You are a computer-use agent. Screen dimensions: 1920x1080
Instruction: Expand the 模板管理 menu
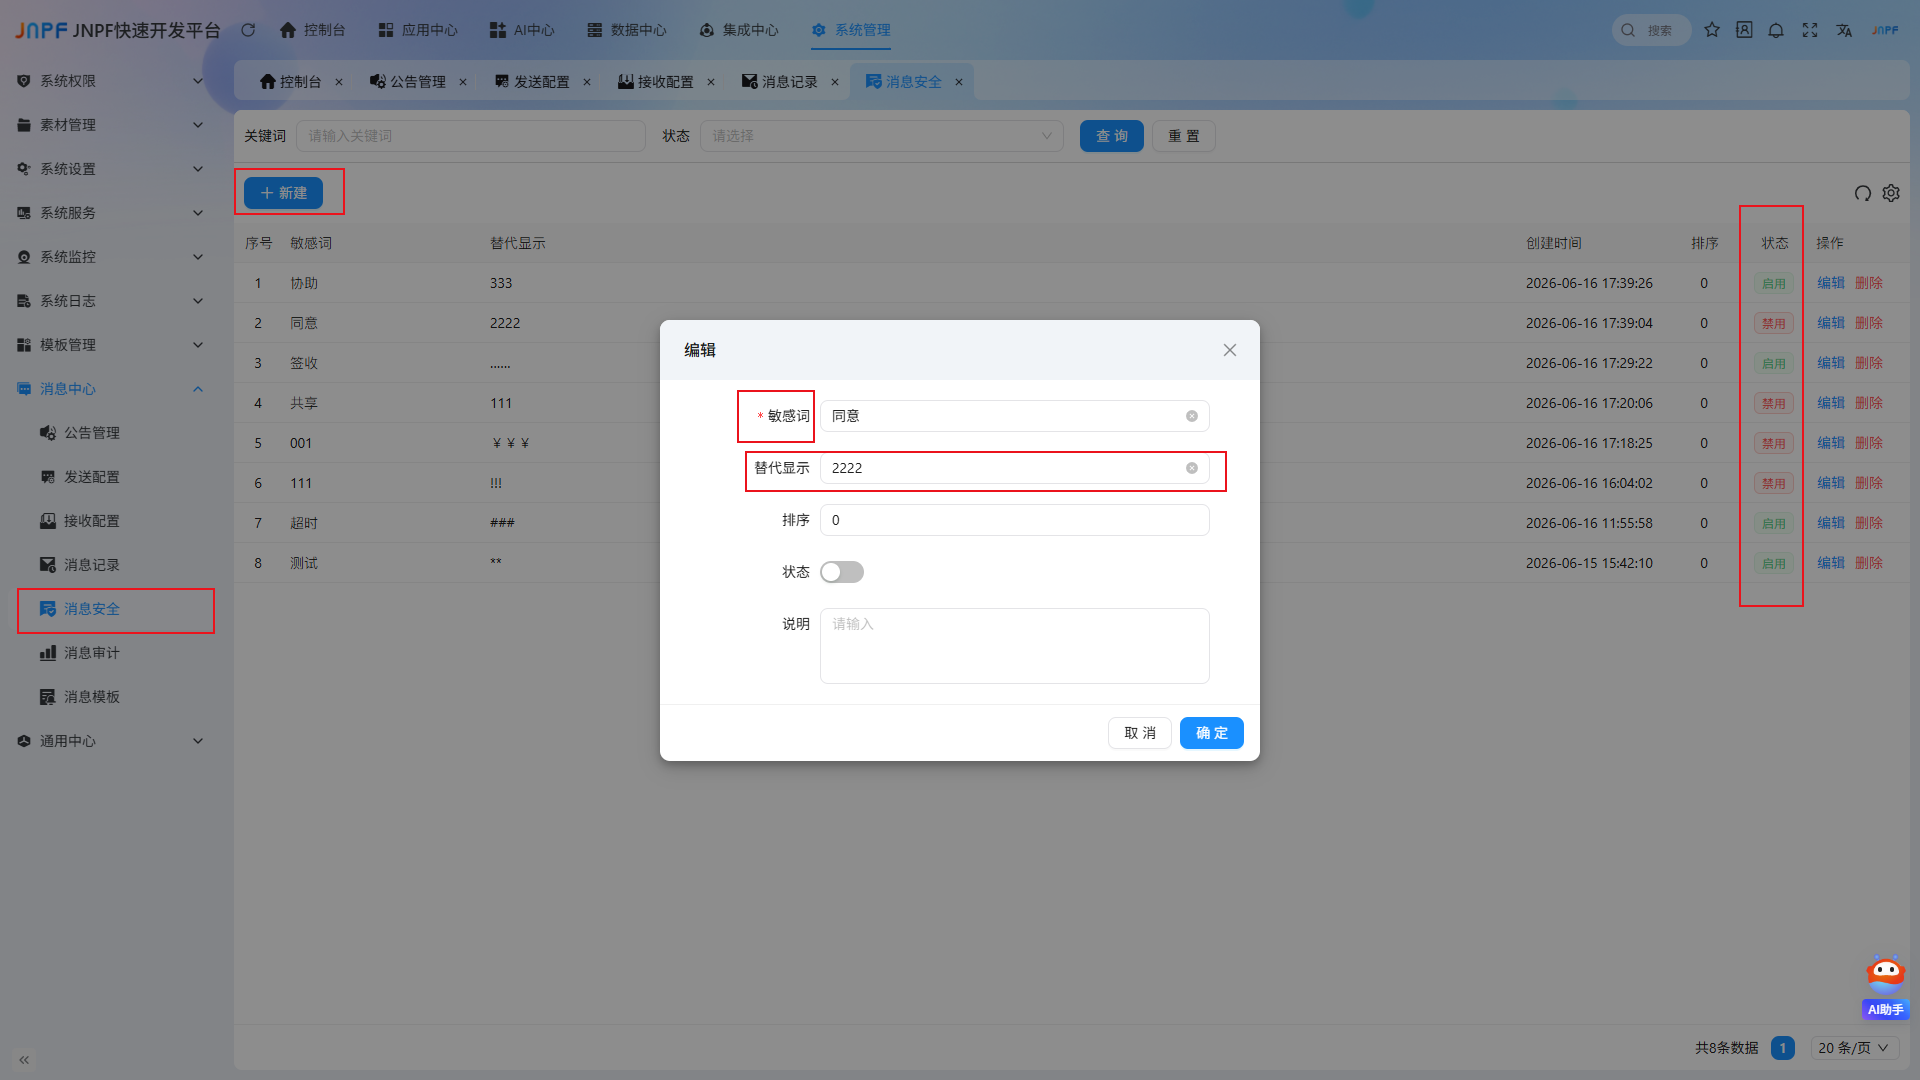pyautogui.click(x=110, y=345)
